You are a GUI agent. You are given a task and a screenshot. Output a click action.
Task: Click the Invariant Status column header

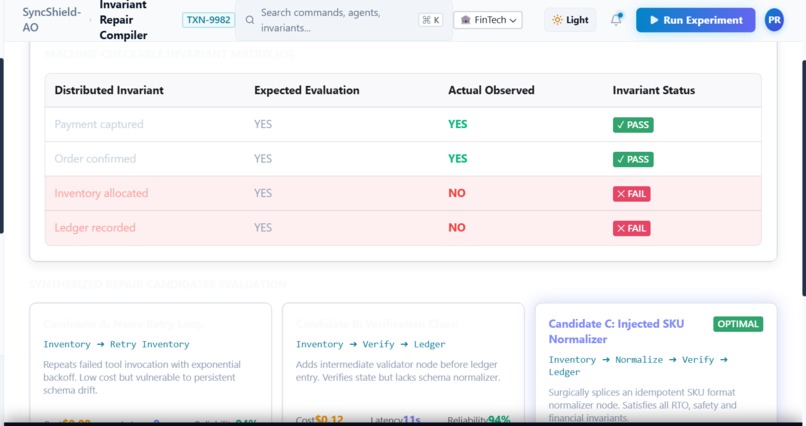coord(654,90)
